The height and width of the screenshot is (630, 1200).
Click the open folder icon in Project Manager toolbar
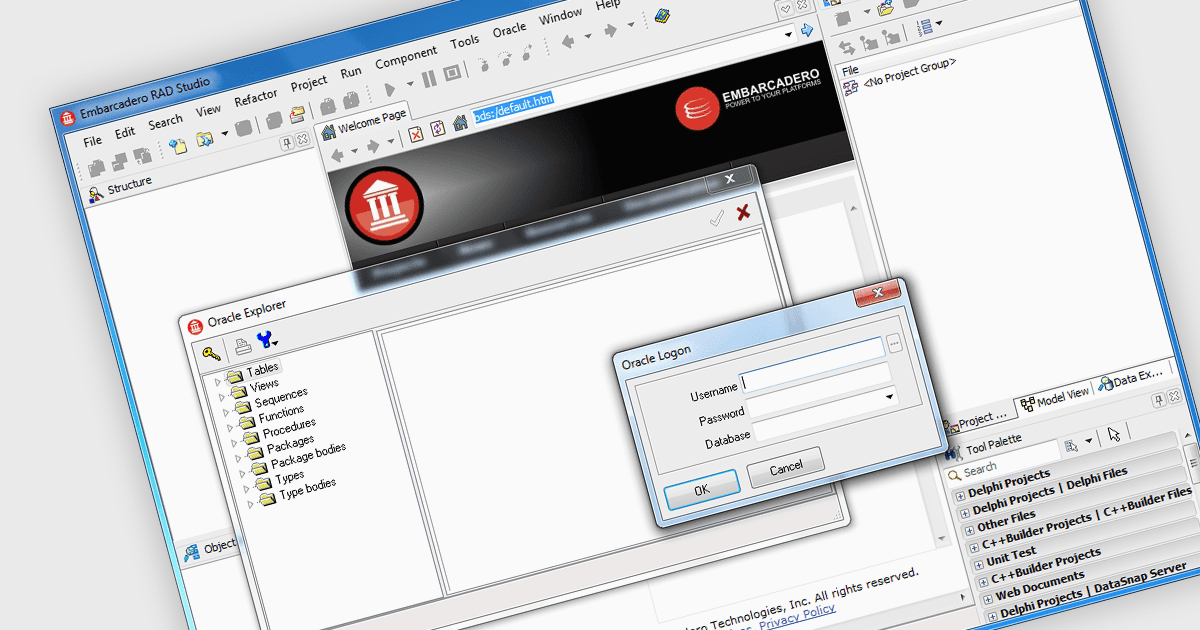pos(885,9)
